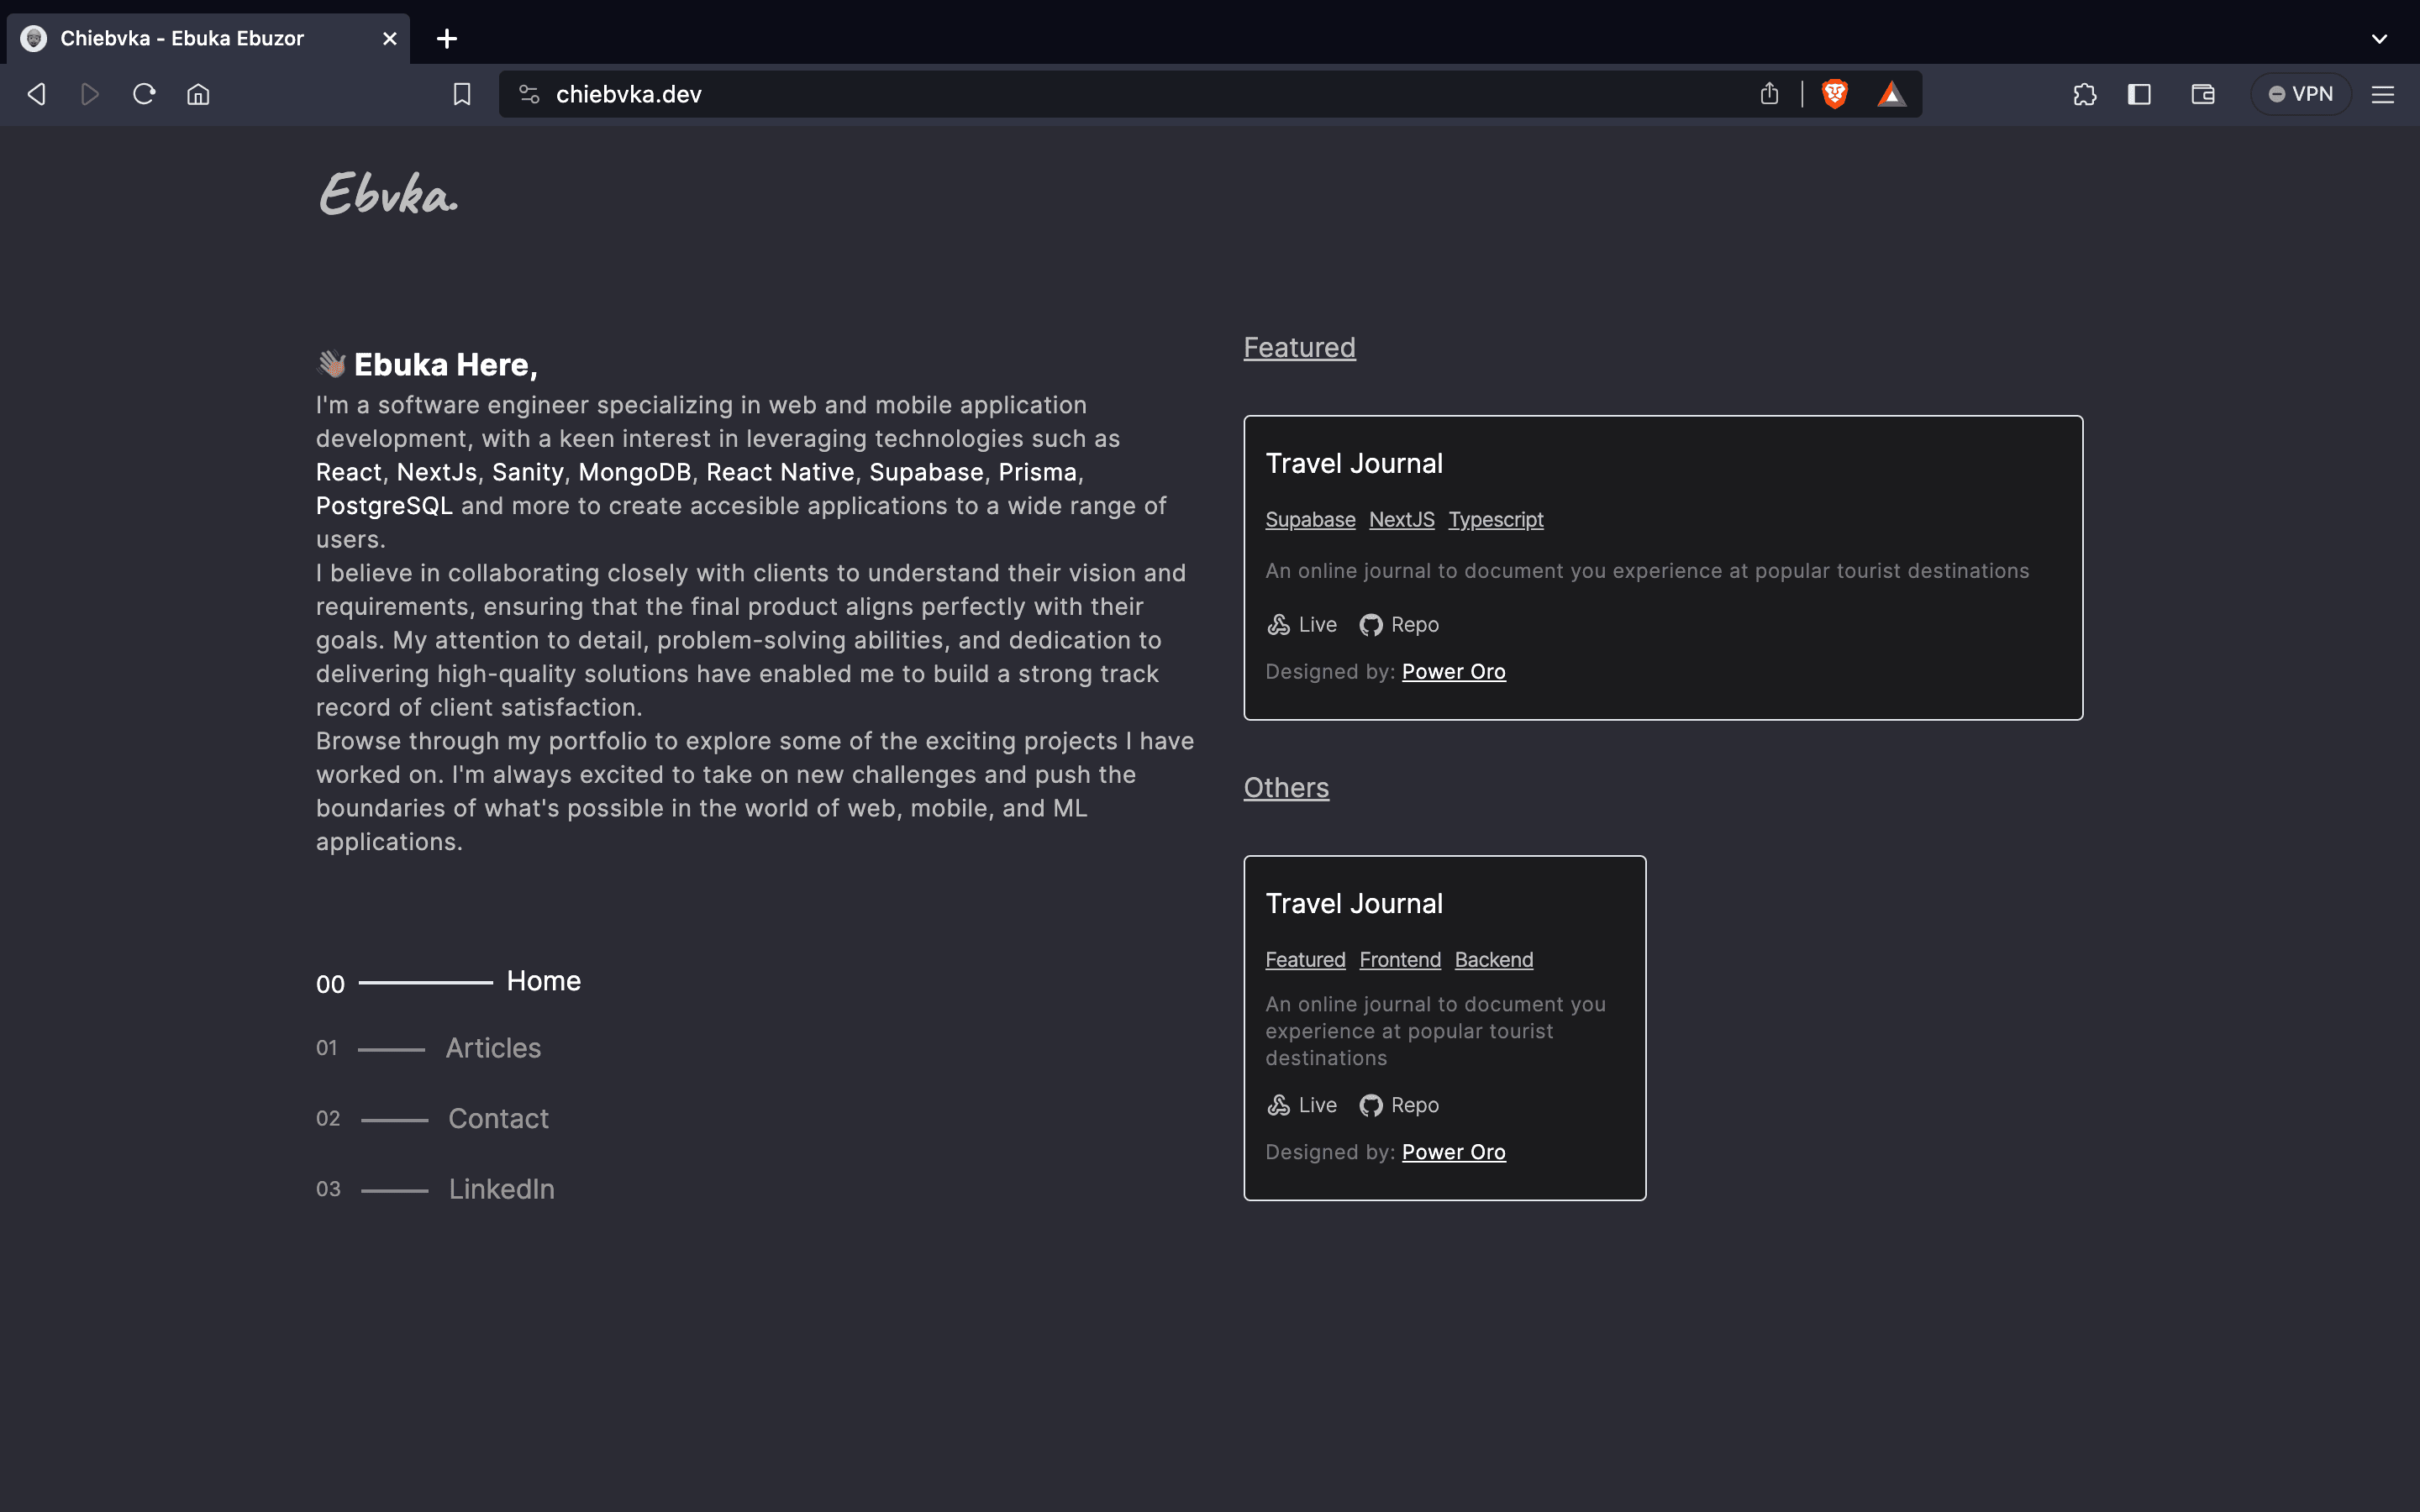
Task: Open the hamburger main menu
Action: coord(2382,94)
